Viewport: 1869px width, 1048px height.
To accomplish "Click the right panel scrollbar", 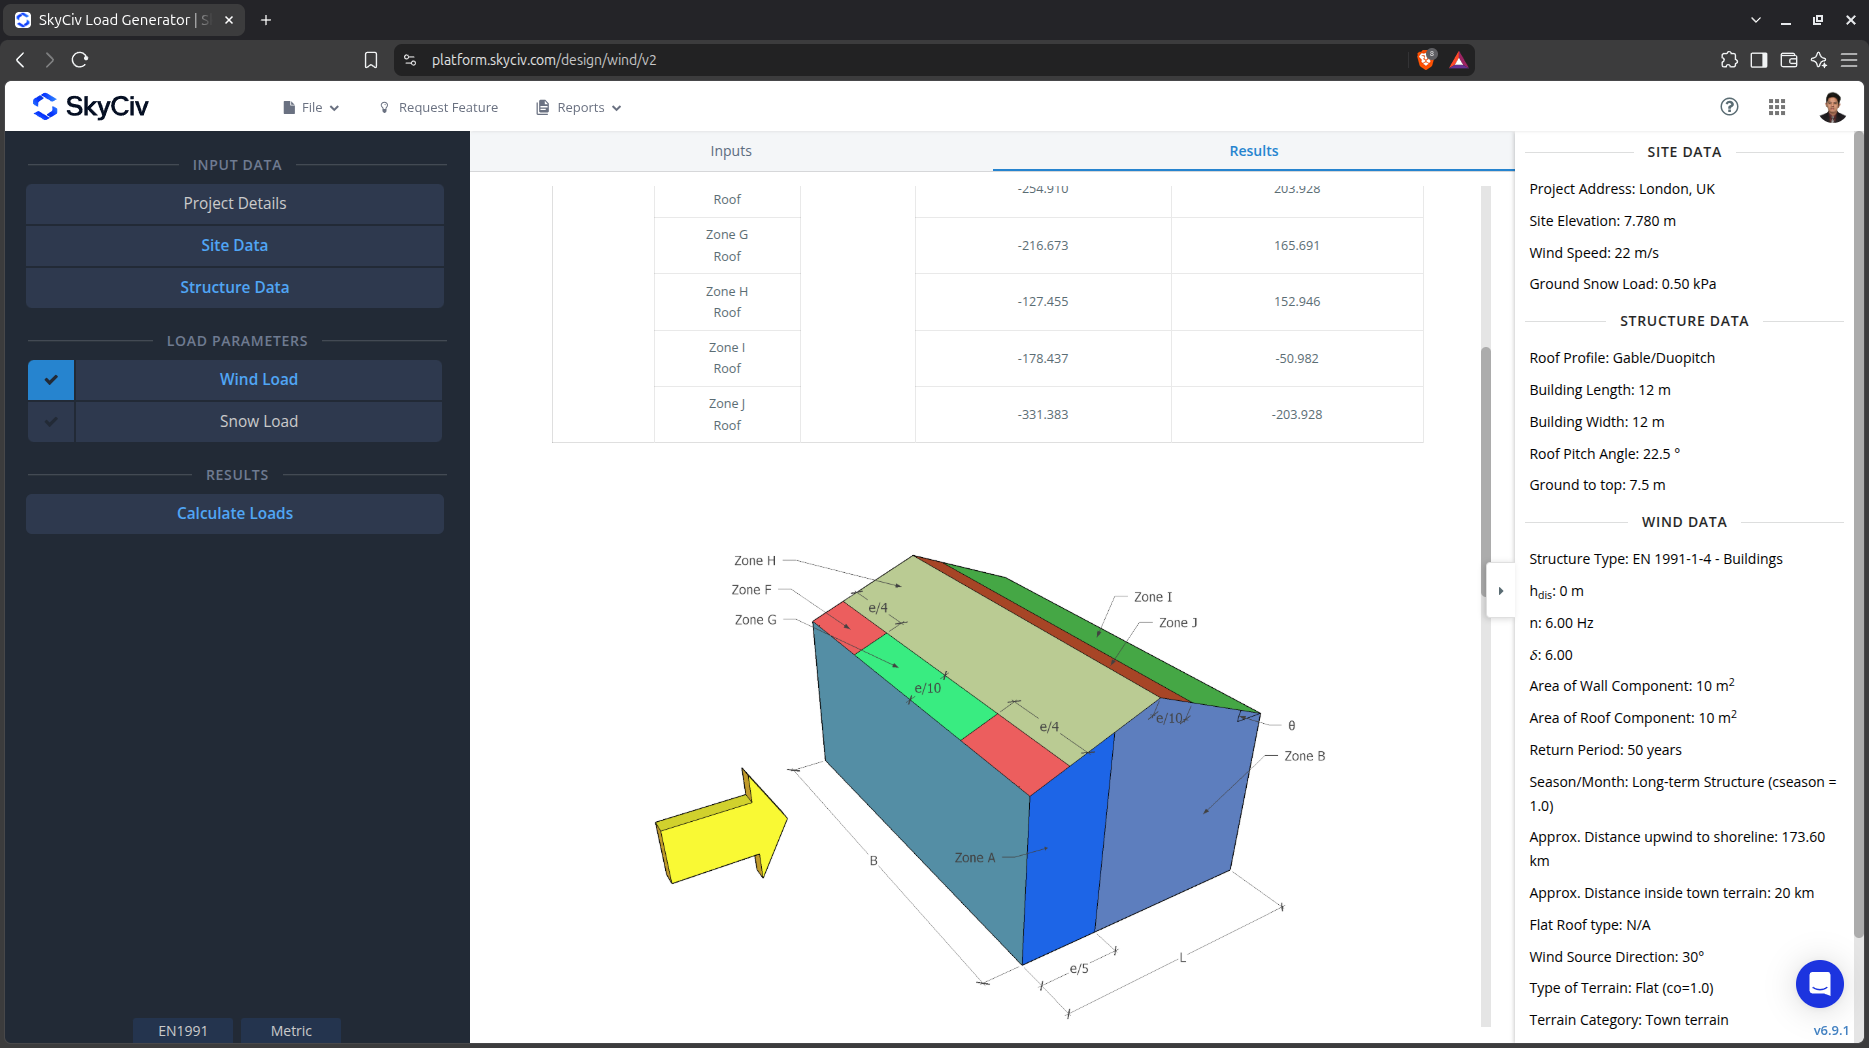I will pyautogui.click(x=1859, y=535).
